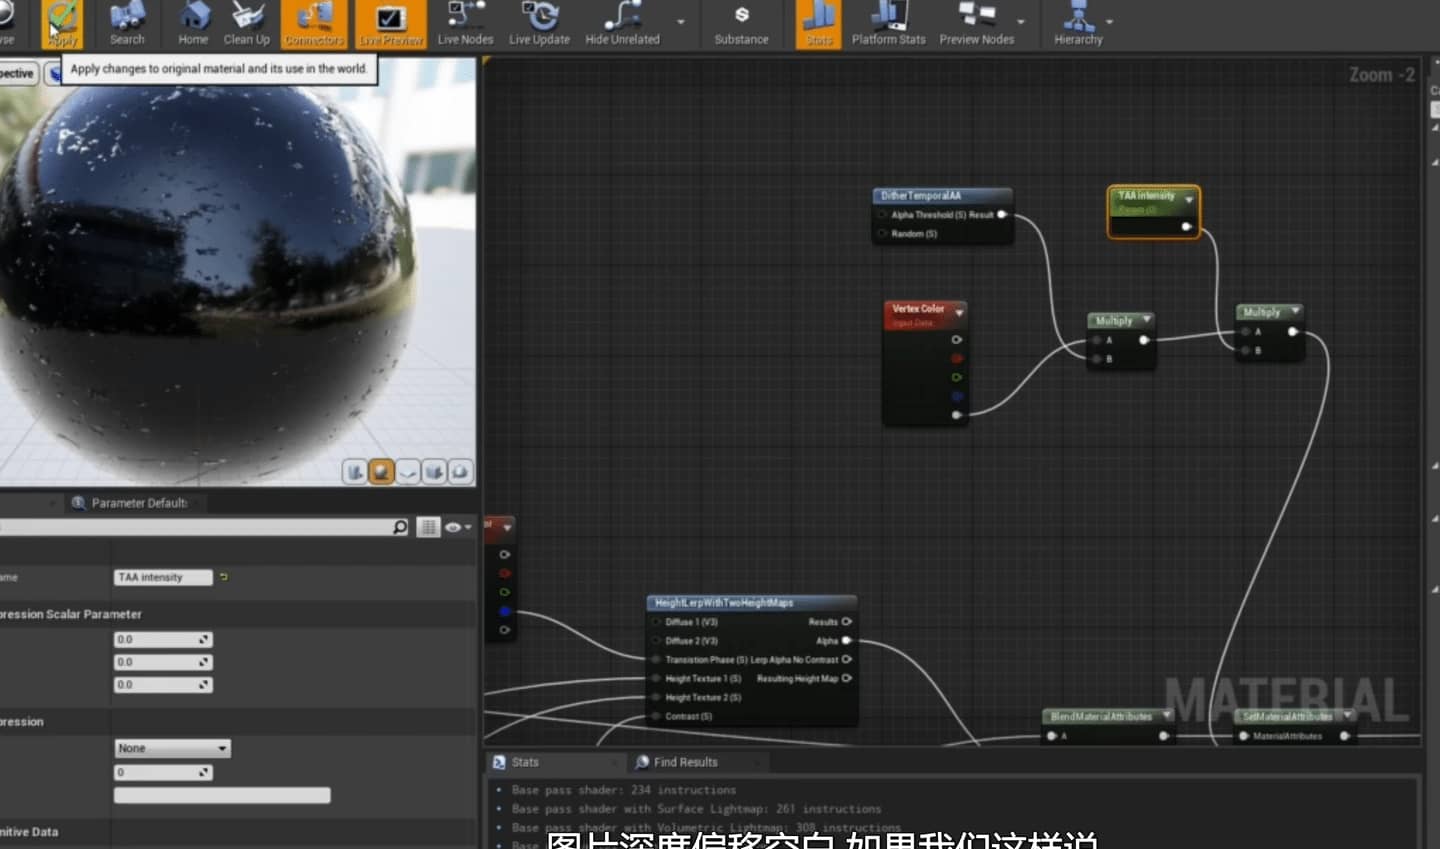This screenshot has height=849, width=1440.
Task: Toggle Live Preview option
Action: [391, 24]
